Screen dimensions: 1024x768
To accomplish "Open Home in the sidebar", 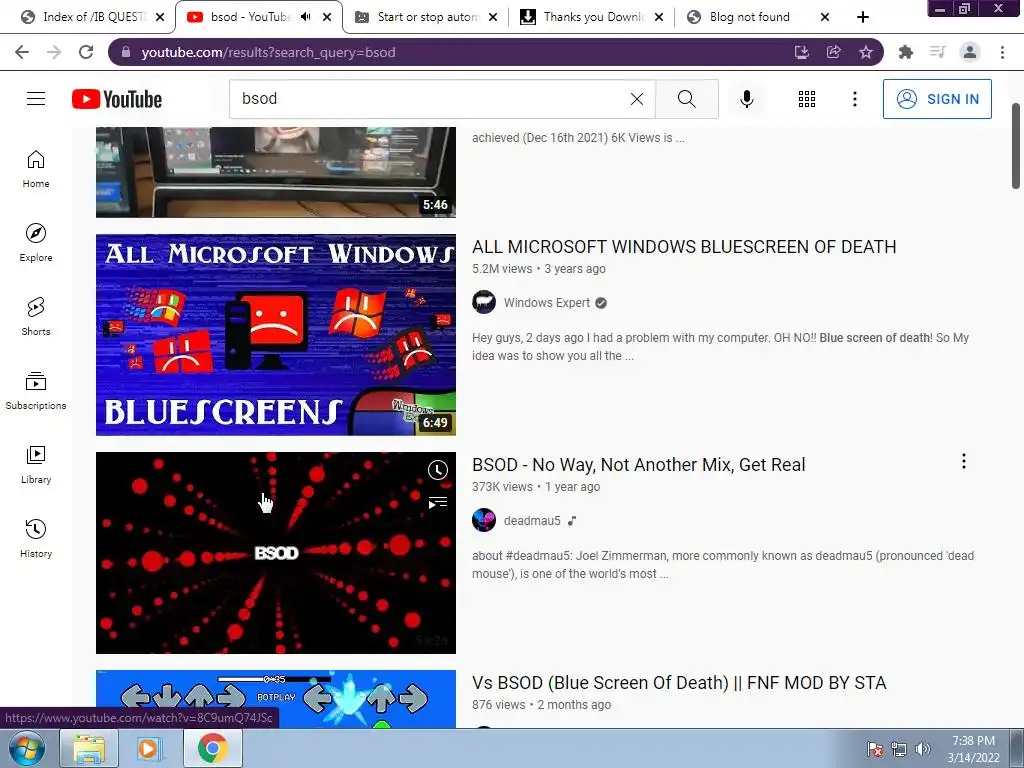I will coord(36,169).
